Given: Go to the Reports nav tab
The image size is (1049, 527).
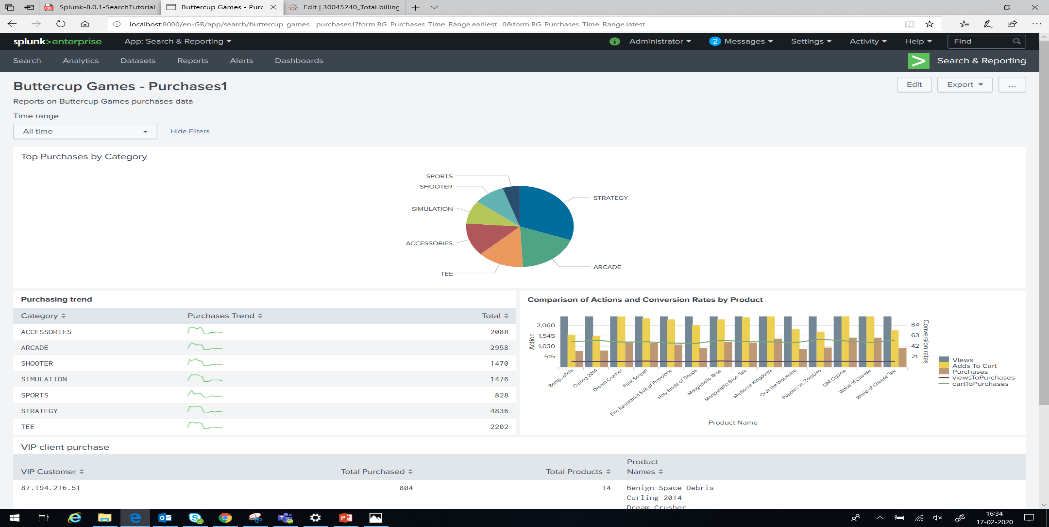Looking at the screenshot, I should 193,61.
